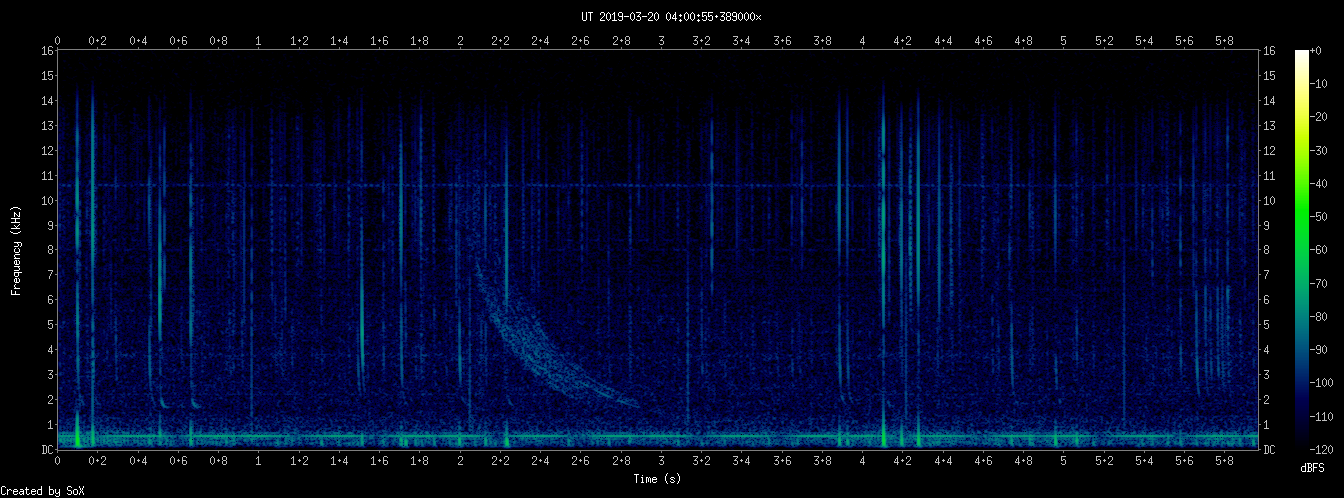The image size is (1344, 498).
Task: Click "9" on the right frequency axis
Action: (x=1266, y=225)
